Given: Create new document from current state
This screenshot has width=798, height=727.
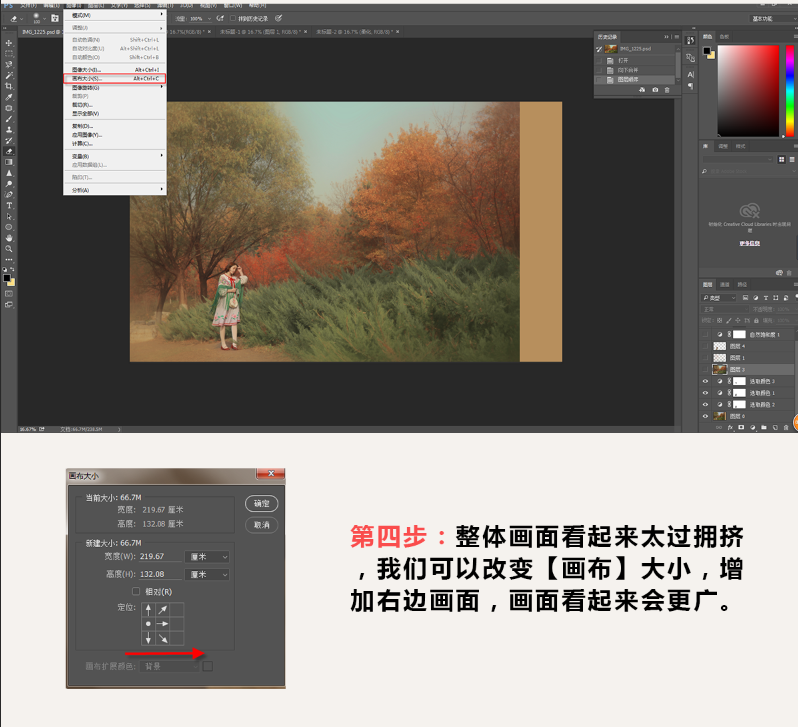Looking at the screenshot, I should 642,90.
